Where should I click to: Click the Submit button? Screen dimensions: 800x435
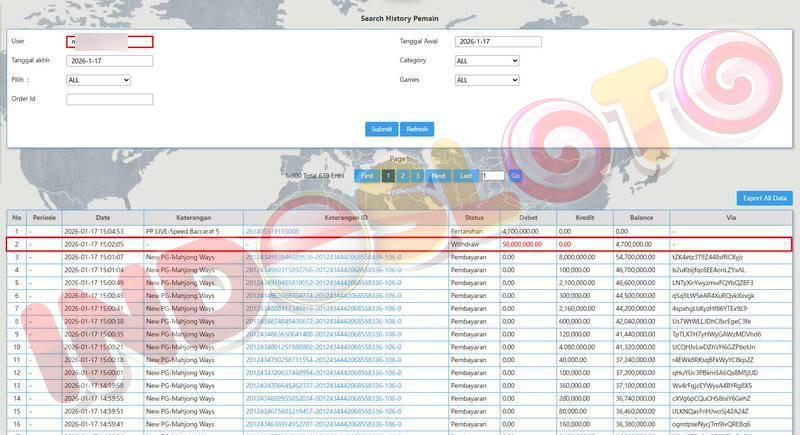click(x=381, y=129)
